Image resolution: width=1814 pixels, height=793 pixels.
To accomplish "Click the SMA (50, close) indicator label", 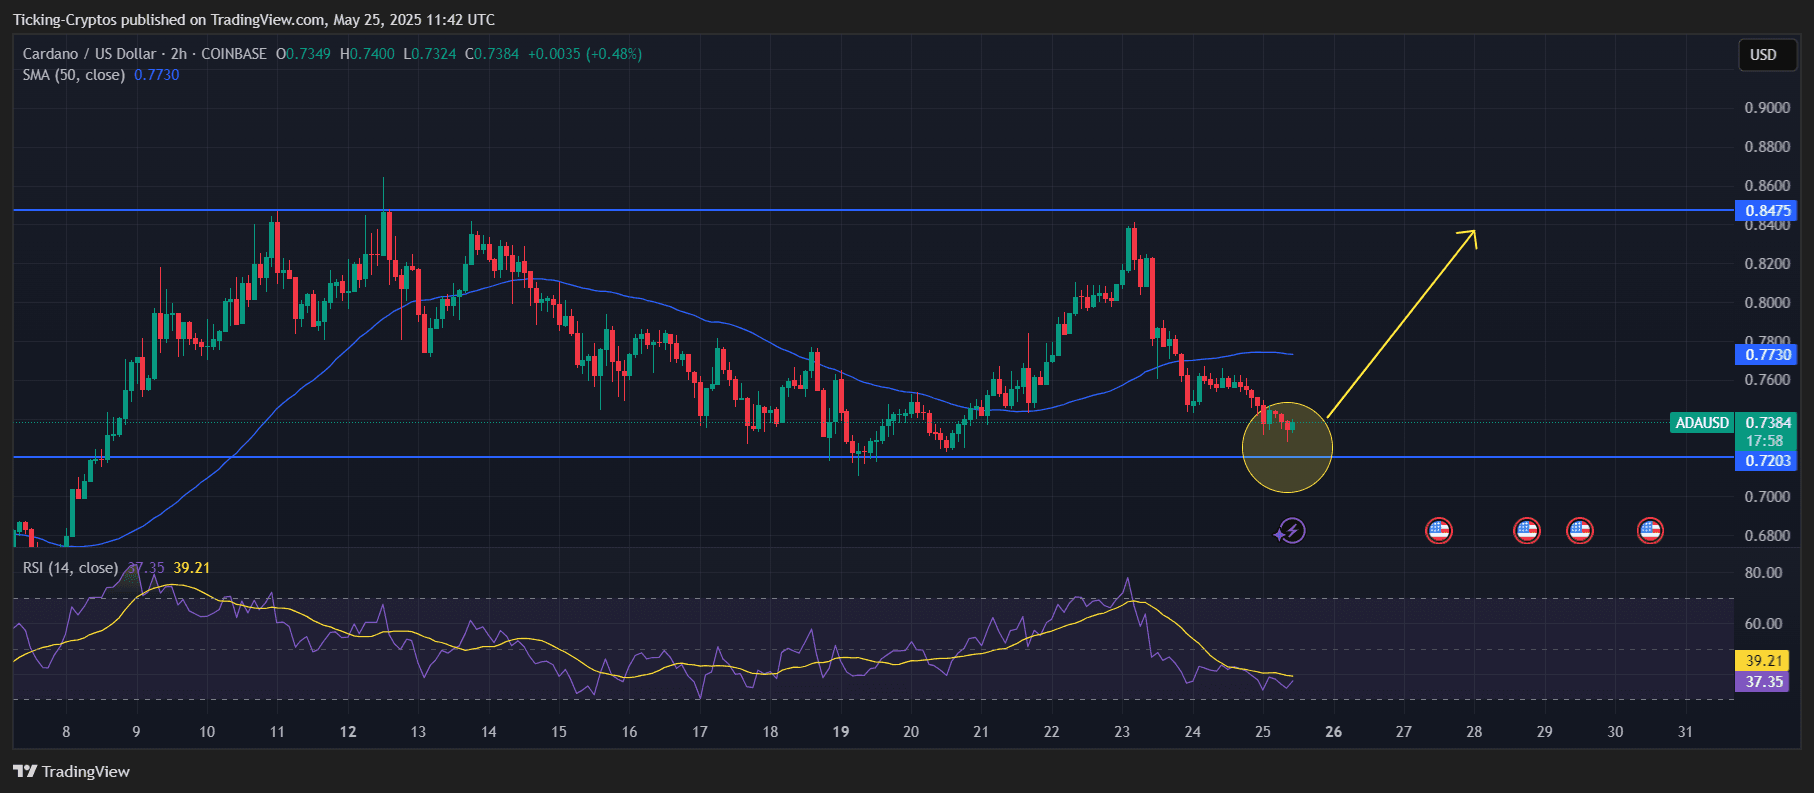I will [74, 75].
